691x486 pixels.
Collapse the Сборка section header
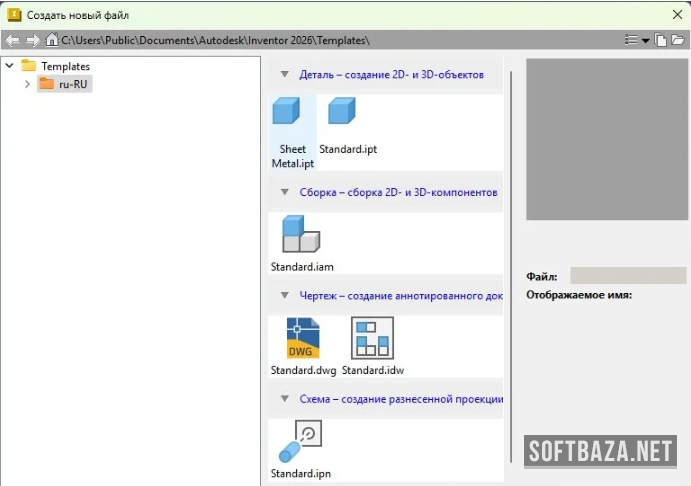point(284,192)
